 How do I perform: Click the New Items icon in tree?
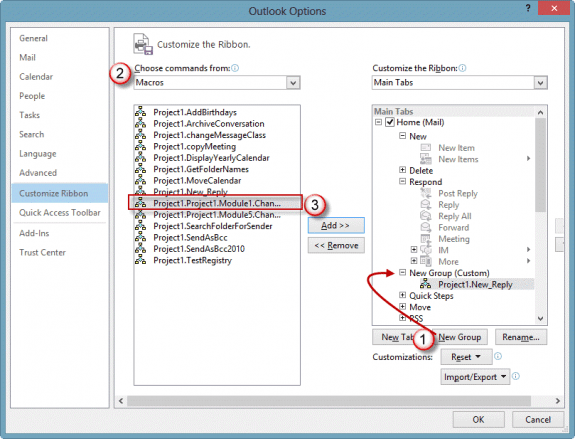pos(426,159)
